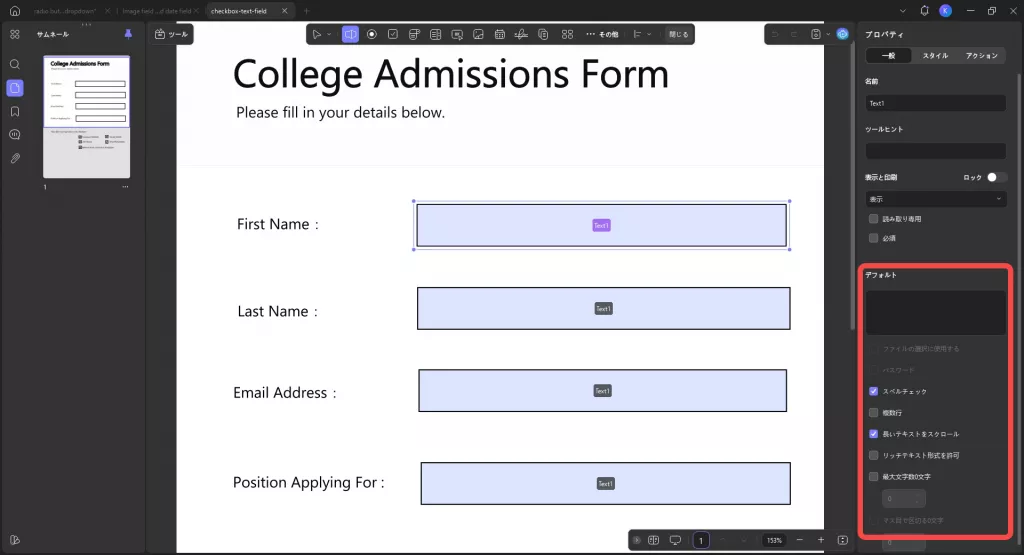Enable the 複数行 checkbox
This screenshot has width=1024, height=555.
(x=873, y=413)
